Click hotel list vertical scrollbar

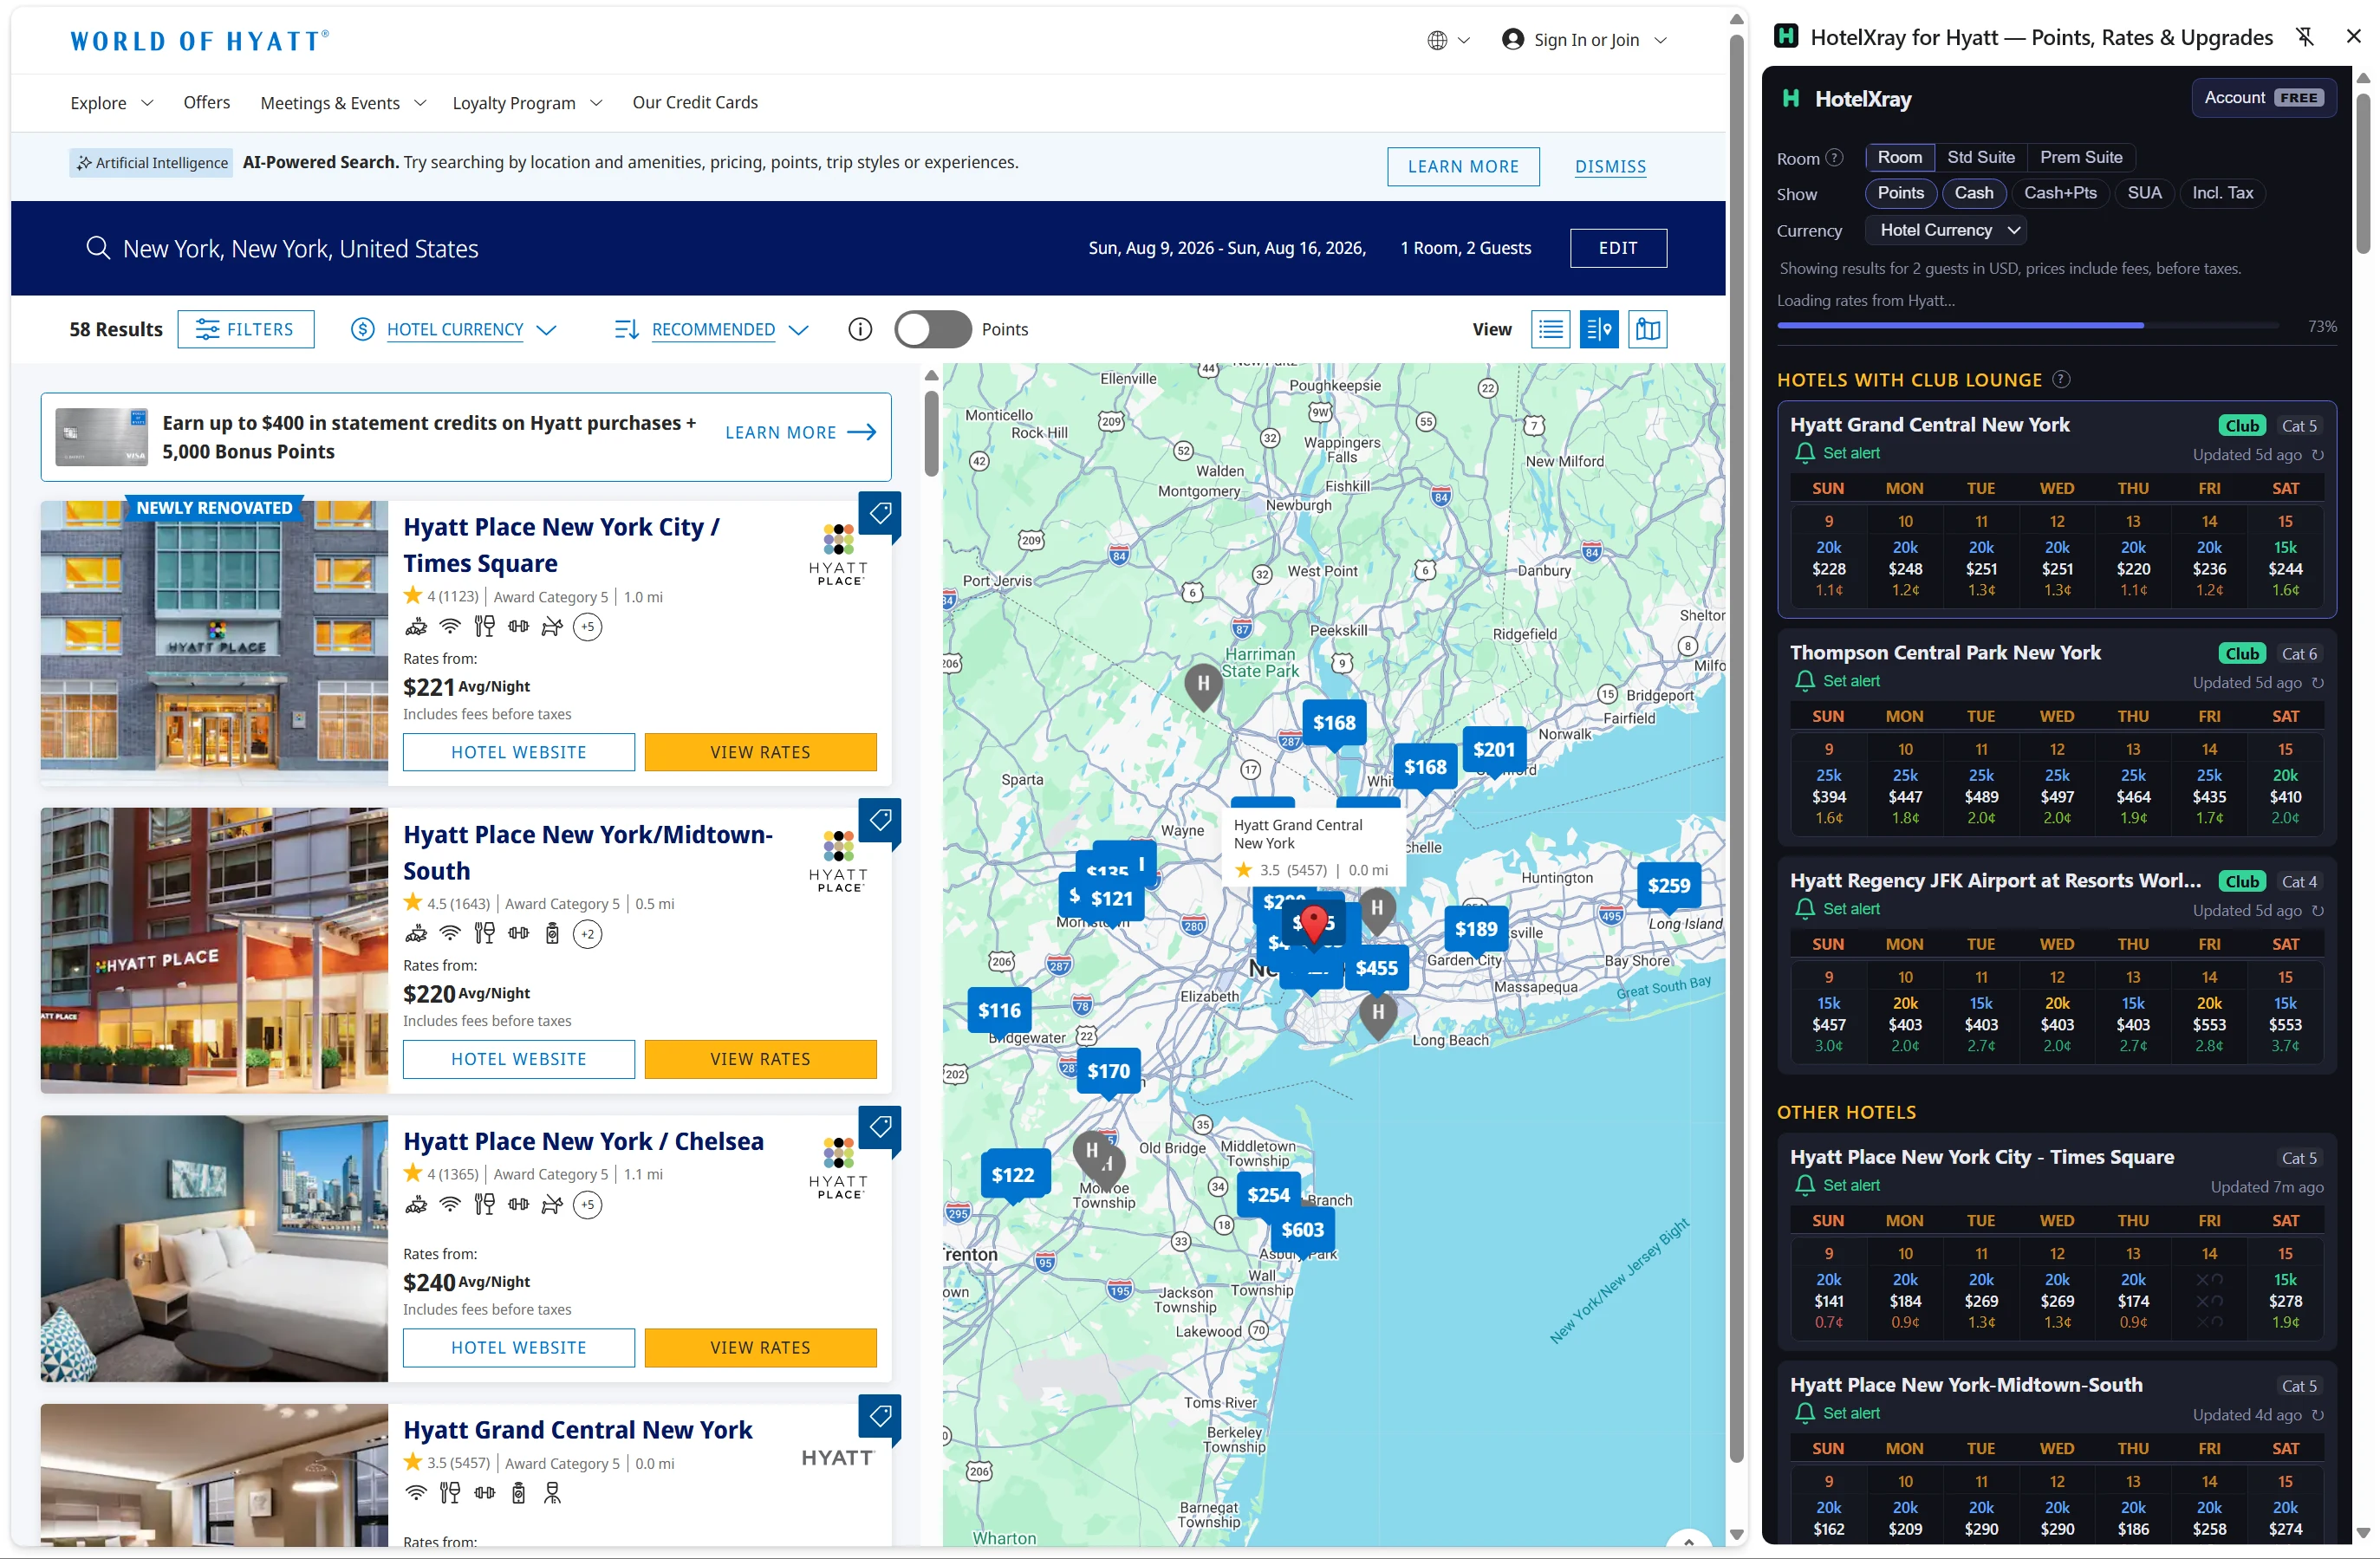click(930, 435)
